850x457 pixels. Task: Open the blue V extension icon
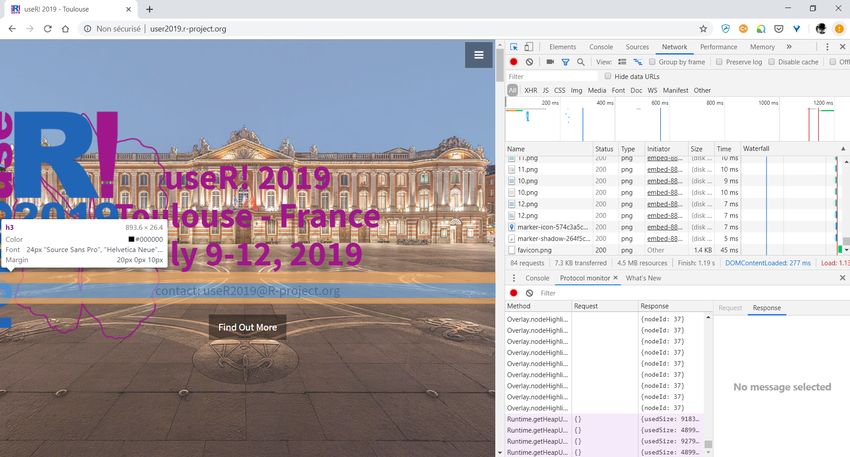796,29
